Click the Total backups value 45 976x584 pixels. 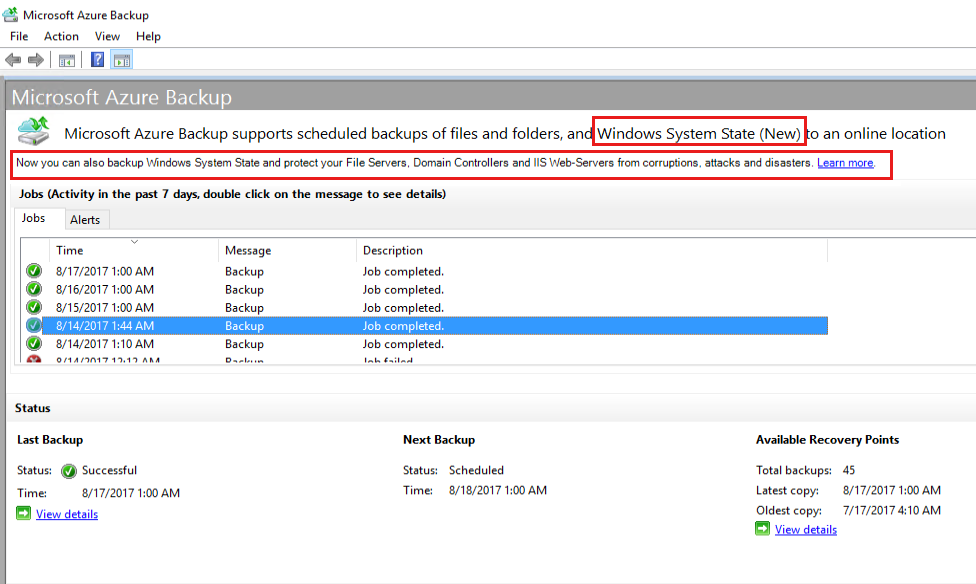point(849,470)
